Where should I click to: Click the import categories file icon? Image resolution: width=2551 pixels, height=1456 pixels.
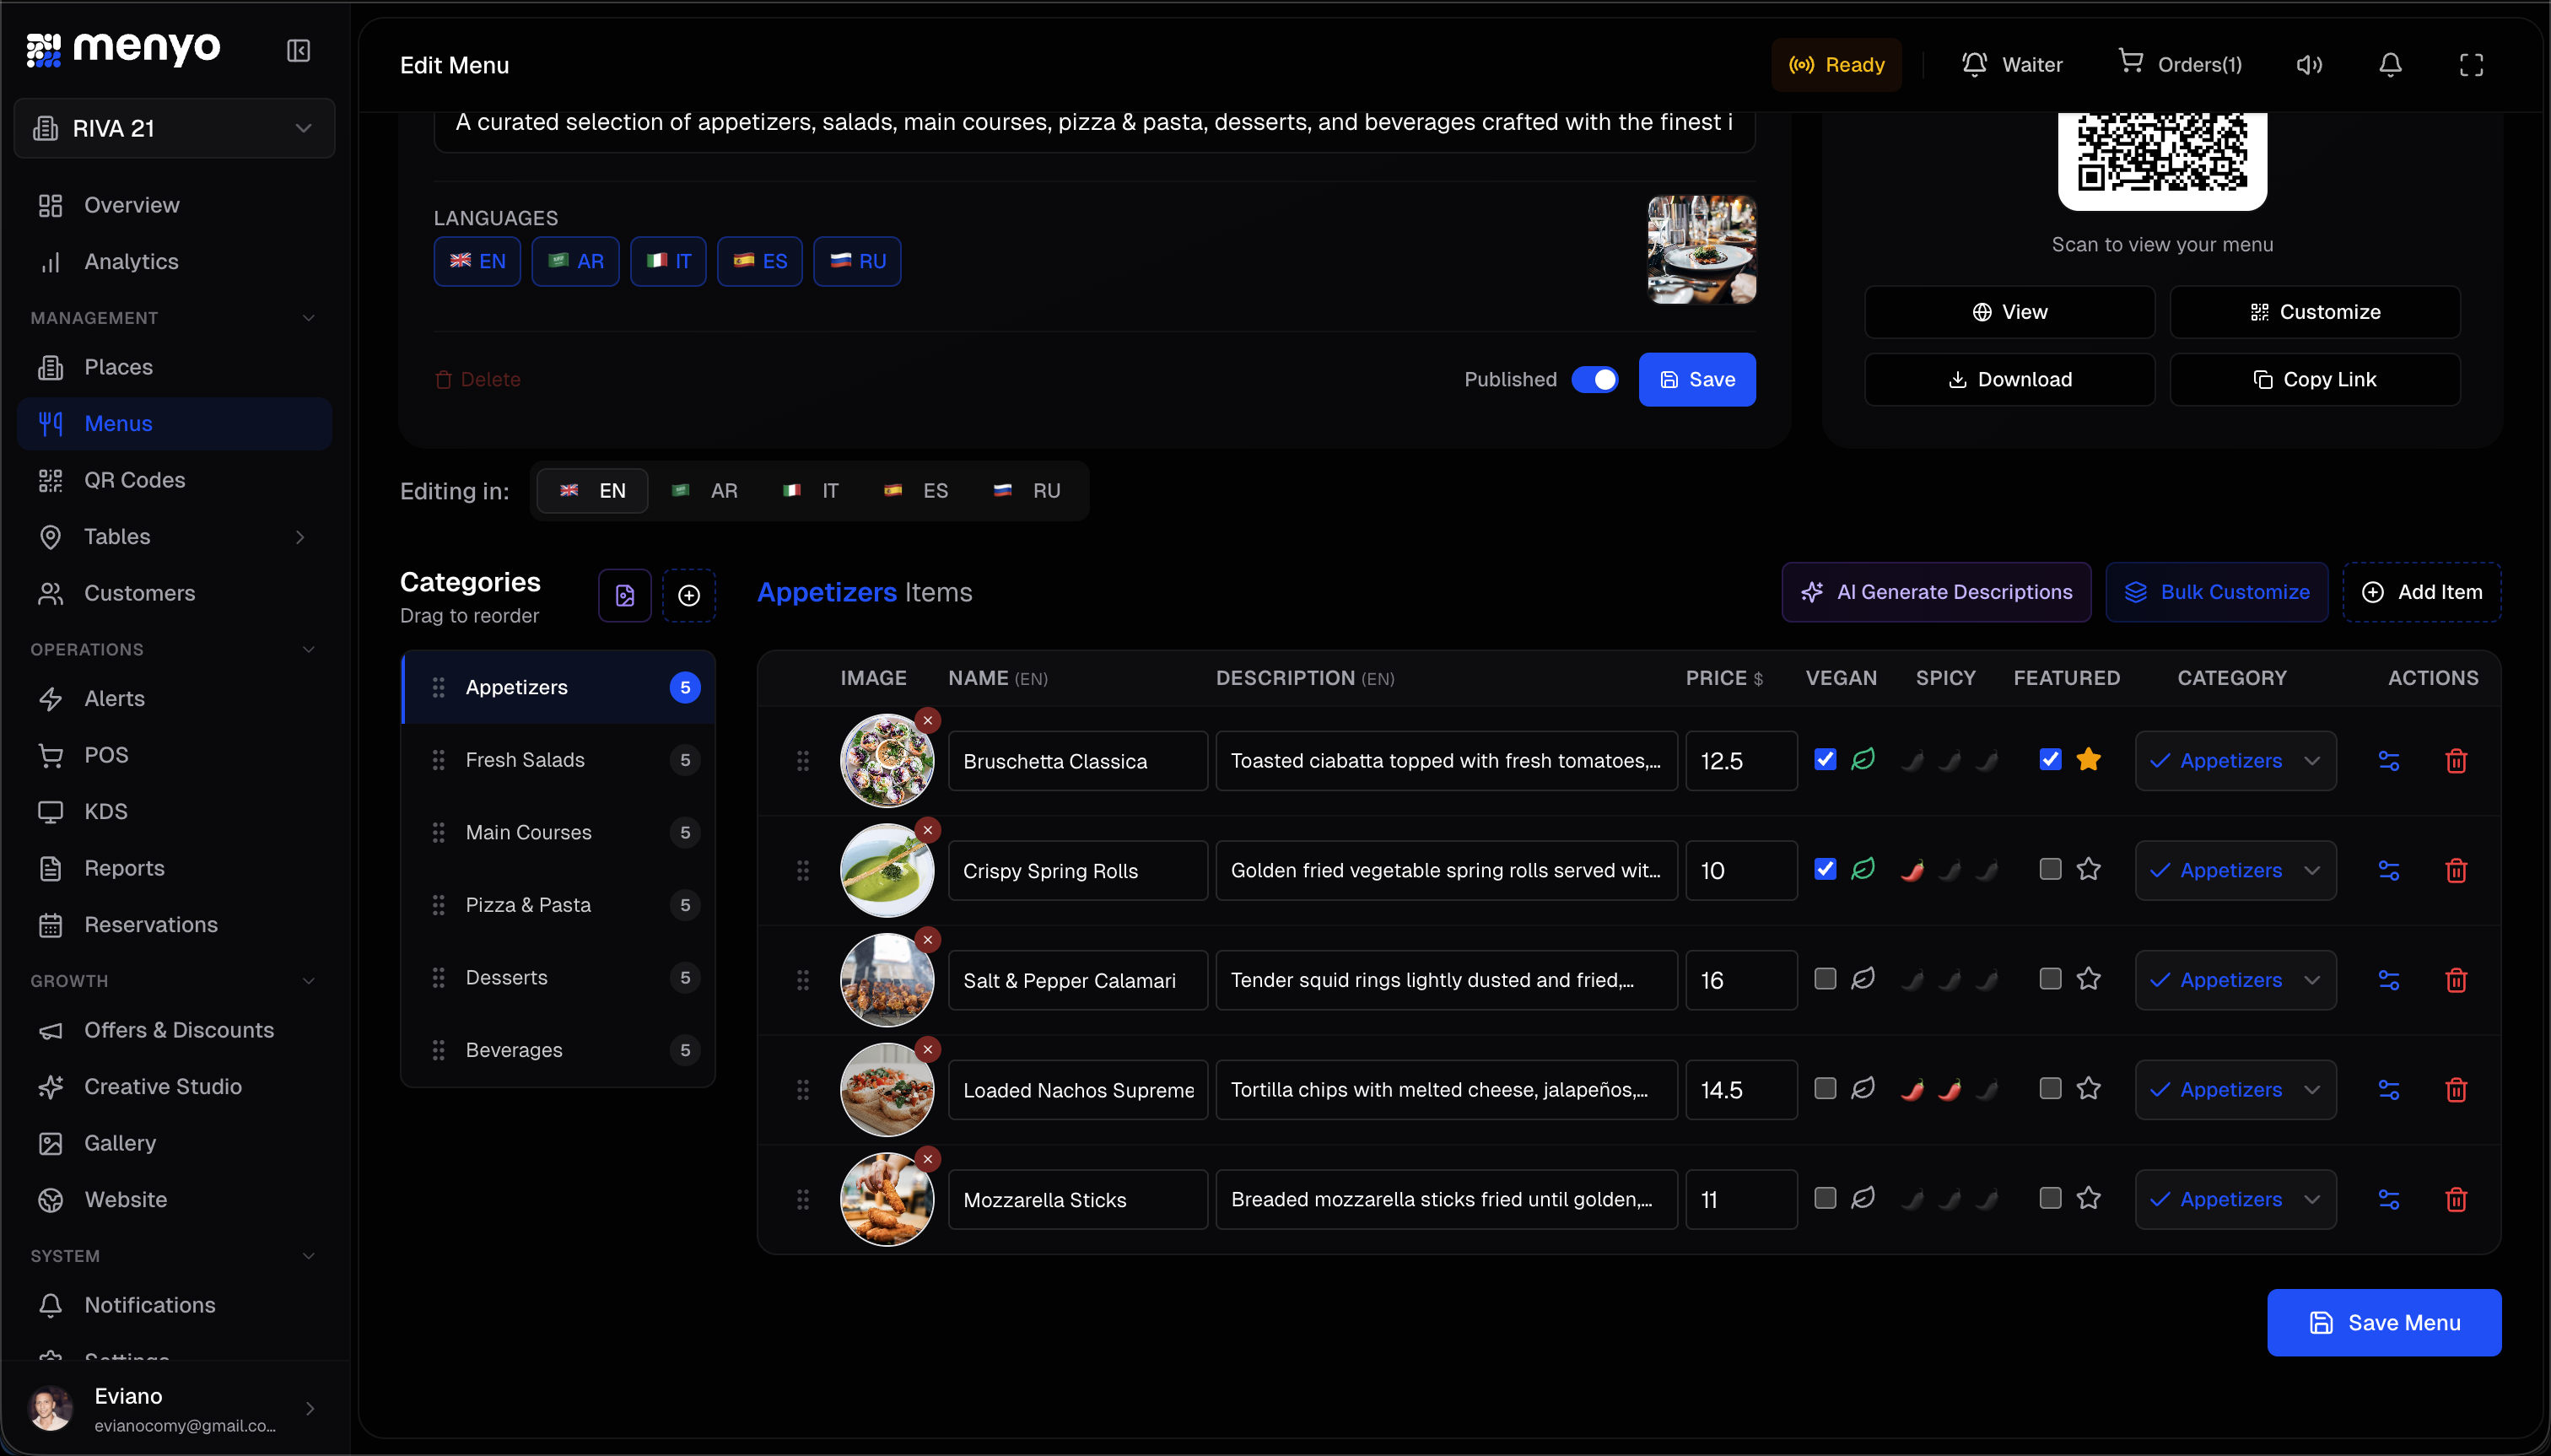[x=625, y=596]
